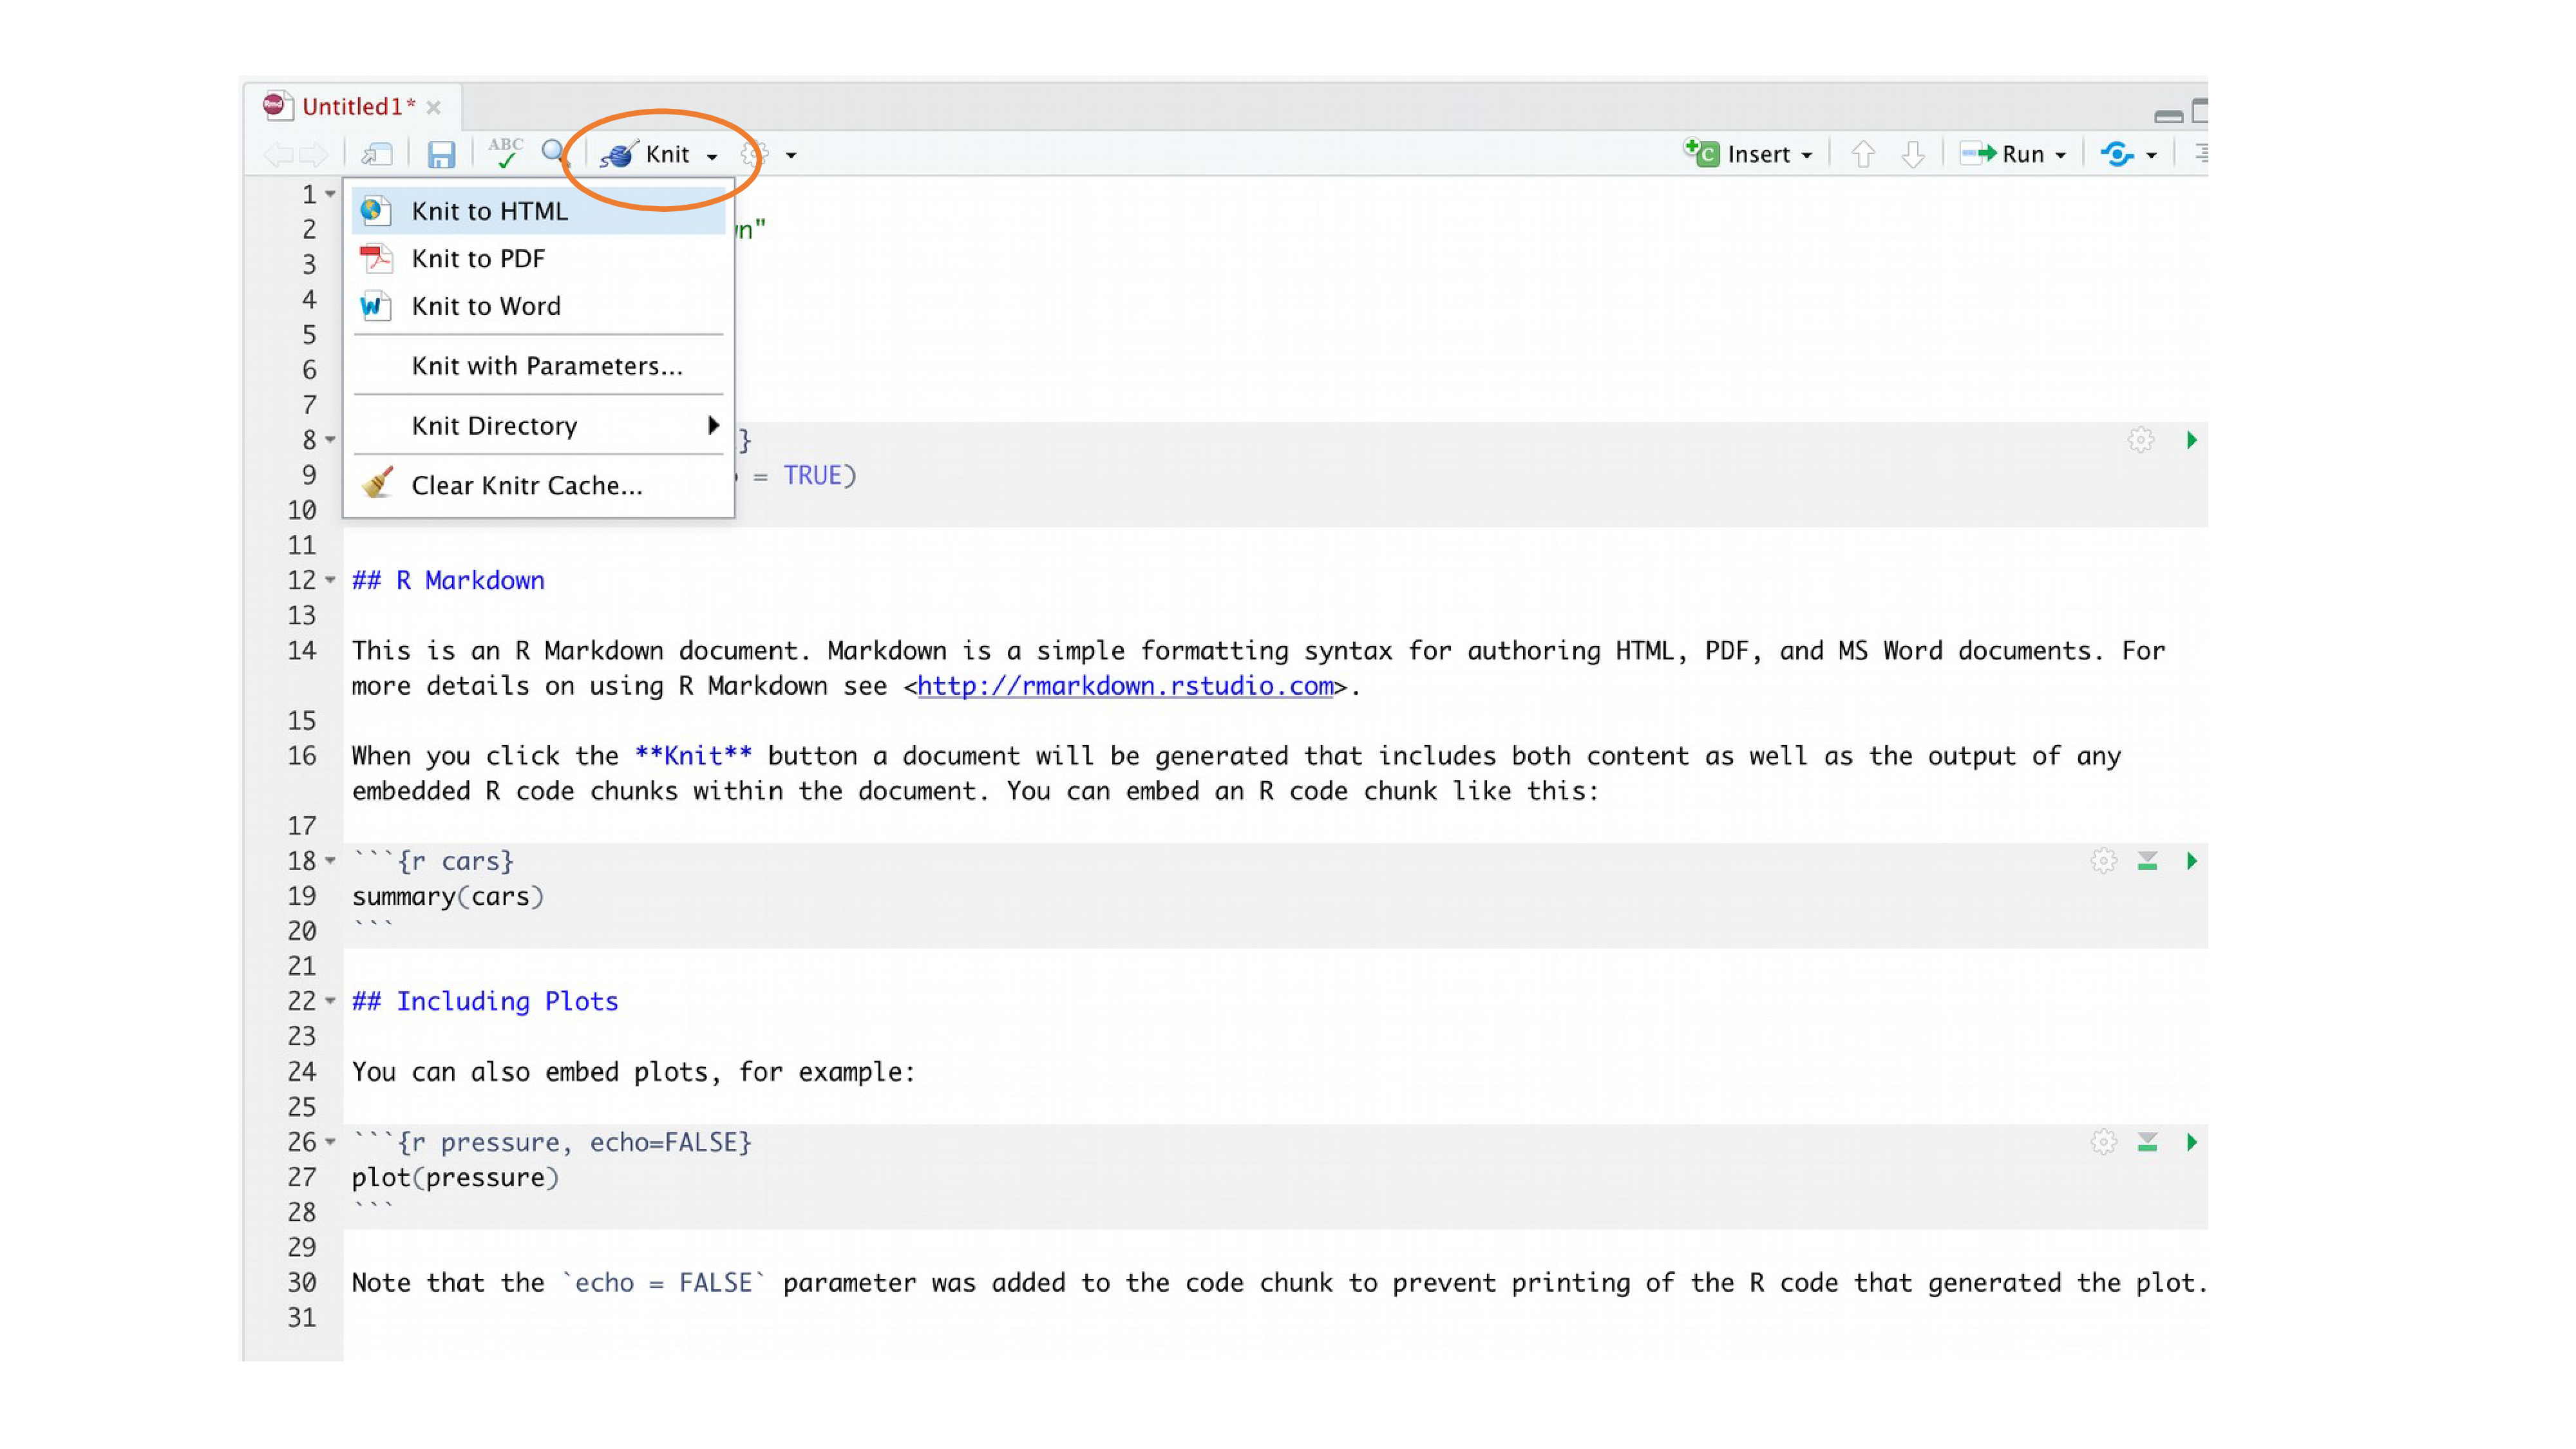
Task: Run the pressure chunk green play arrow
Action: point(2191,1142)
